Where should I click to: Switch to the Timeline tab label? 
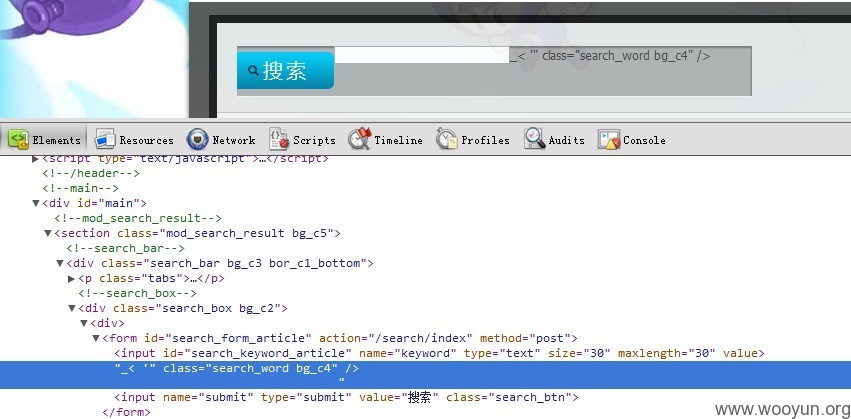click(398, 141)
